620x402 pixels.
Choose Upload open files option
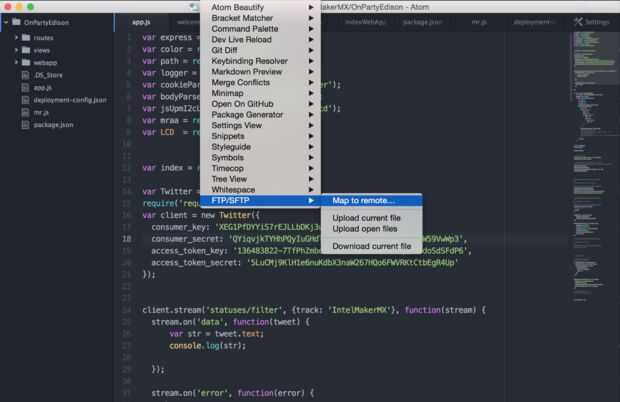pos(372,228)
